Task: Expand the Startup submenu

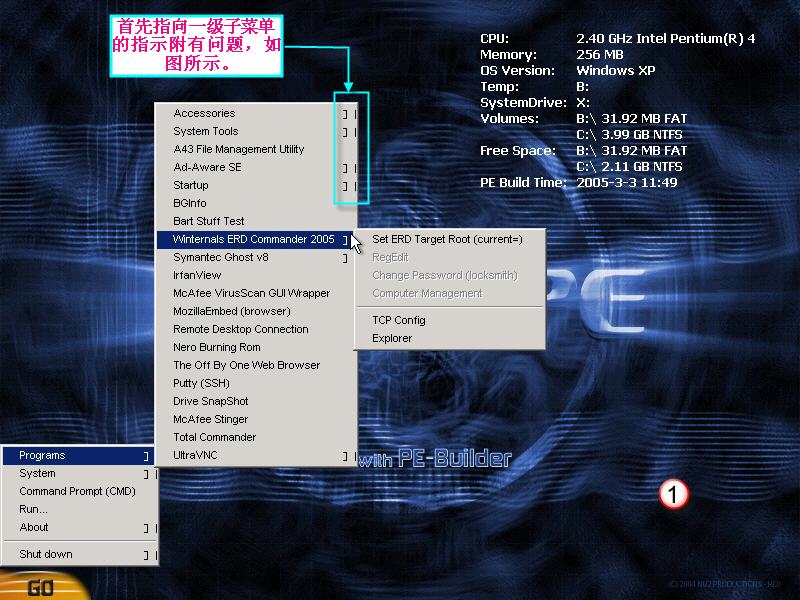Action: tap(256, 185)
